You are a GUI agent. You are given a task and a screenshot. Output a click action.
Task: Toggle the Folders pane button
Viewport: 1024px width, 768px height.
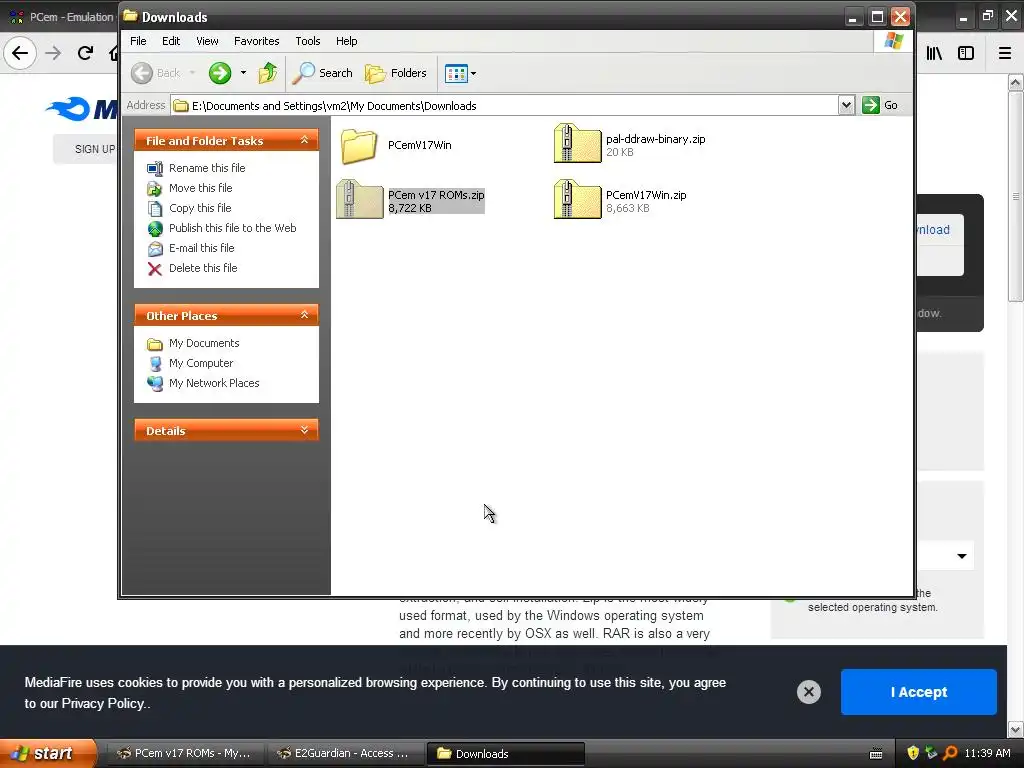396,73
